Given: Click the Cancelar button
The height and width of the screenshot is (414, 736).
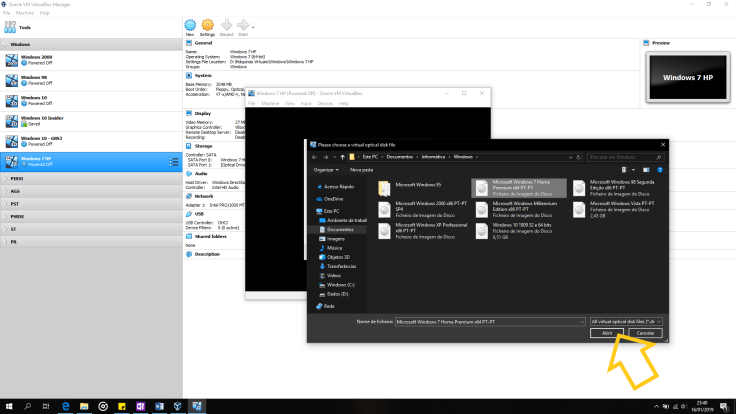Looking at the screenshot, I should (x=645, y=333).
